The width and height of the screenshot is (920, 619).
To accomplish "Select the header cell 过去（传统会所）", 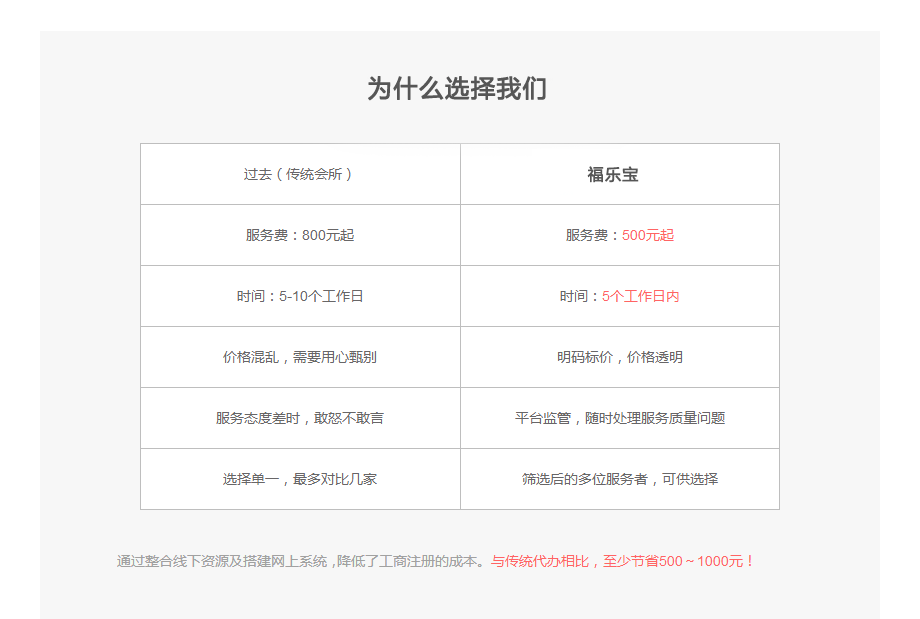I will coord(300,174).
